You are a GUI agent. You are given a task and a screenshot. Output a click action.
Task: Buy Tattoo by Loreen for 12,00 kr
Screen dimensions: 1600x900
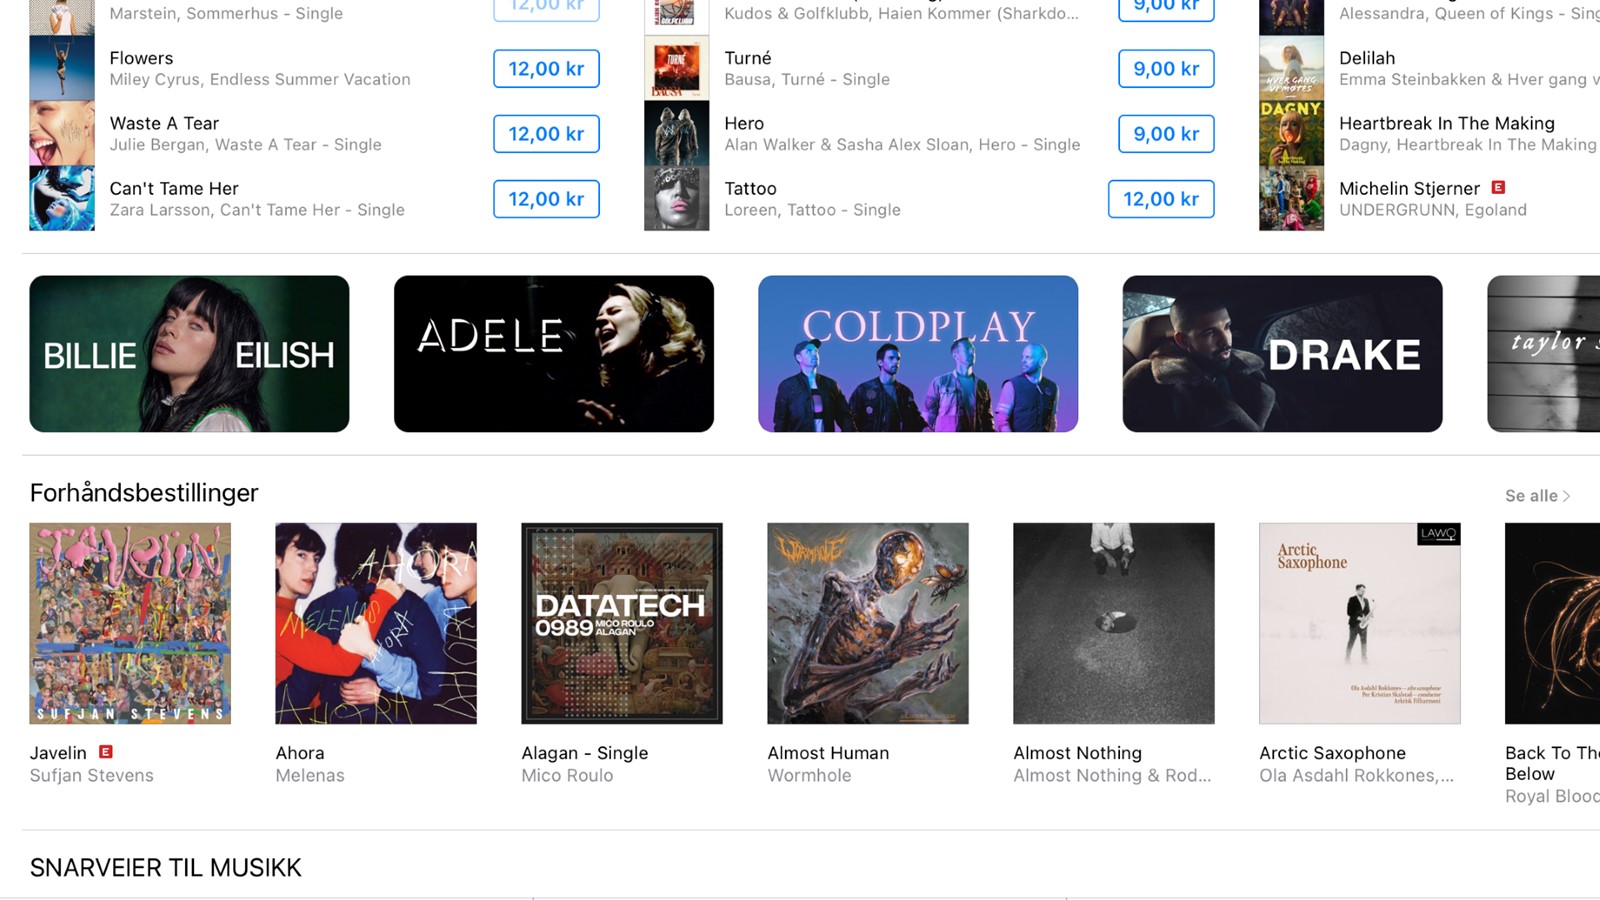tap(1161, 199)
